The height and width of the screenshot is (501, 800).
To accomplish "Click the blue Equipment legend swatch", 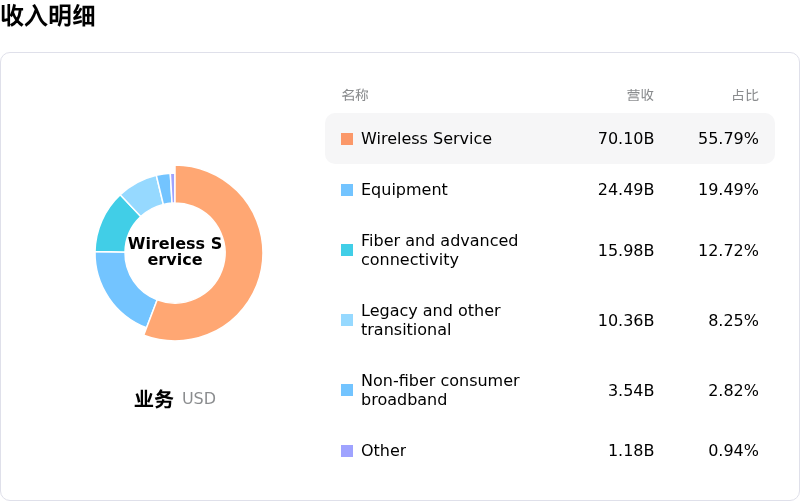I will 347,190.
